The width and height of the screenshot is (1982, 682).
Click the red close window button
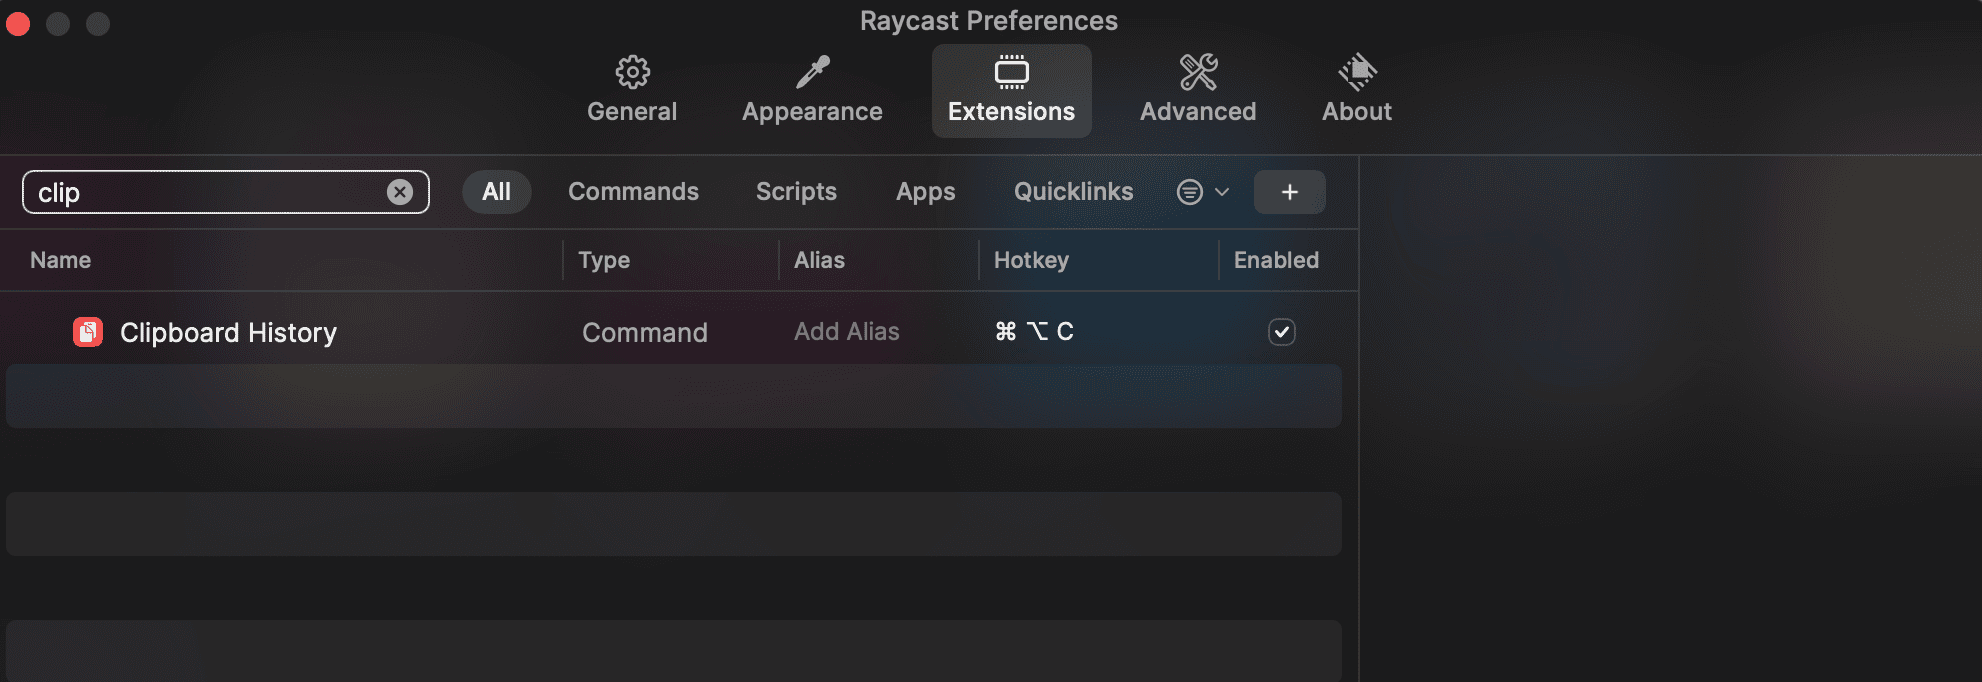click(18, 23)
